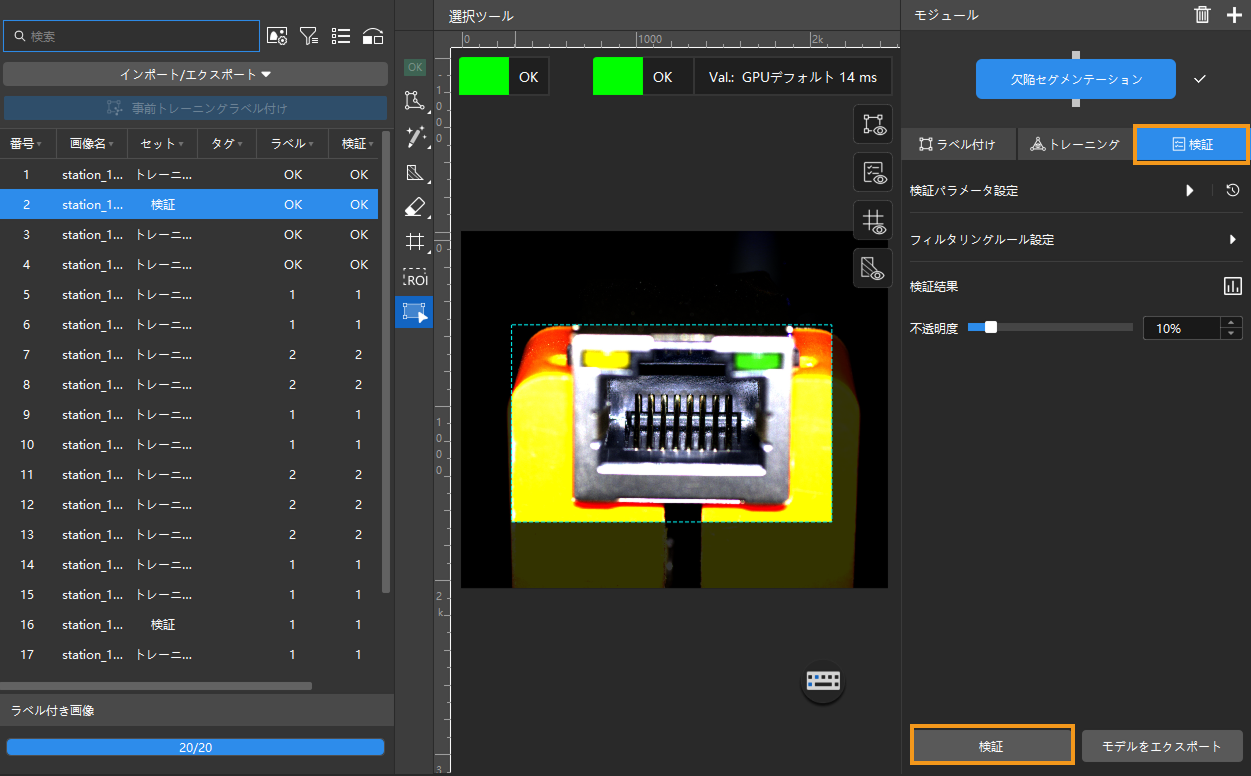The width and height of the screenshot is (1251, 776).
Task: Select image row number 13
Action: [189, 534]
